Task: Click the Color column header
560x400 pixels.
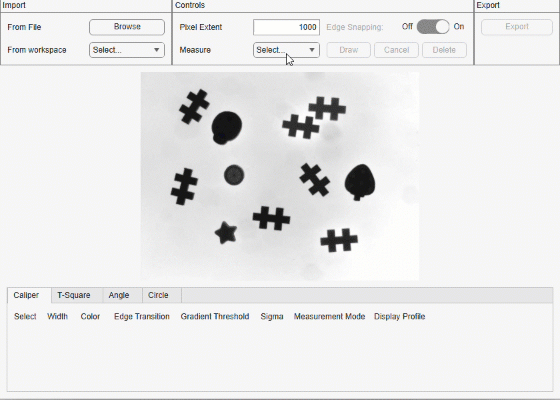Action: tap(90, 316)
